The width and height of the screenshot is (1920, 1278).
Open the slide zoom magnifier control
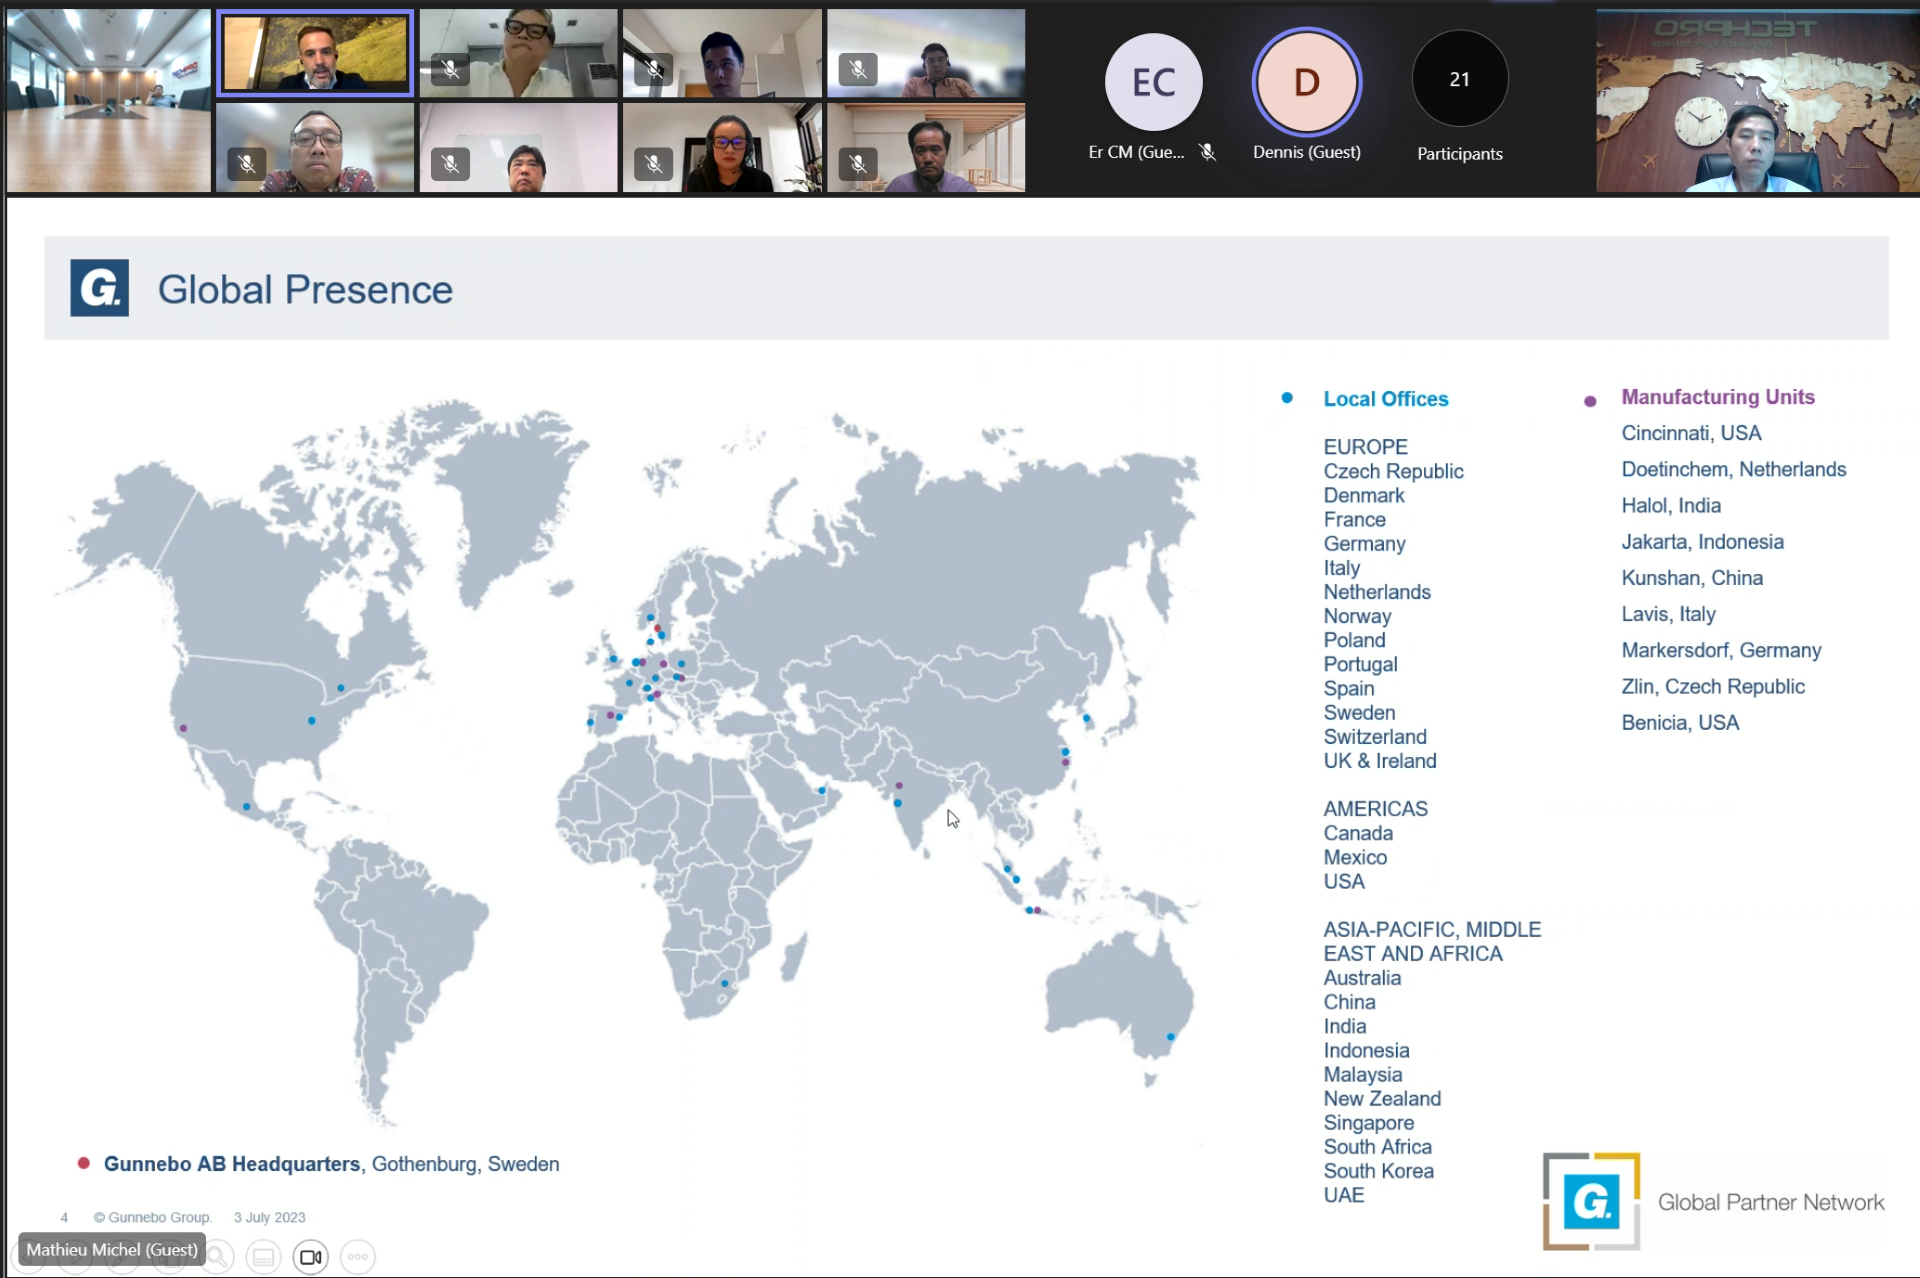click(x=218, y=1257)
